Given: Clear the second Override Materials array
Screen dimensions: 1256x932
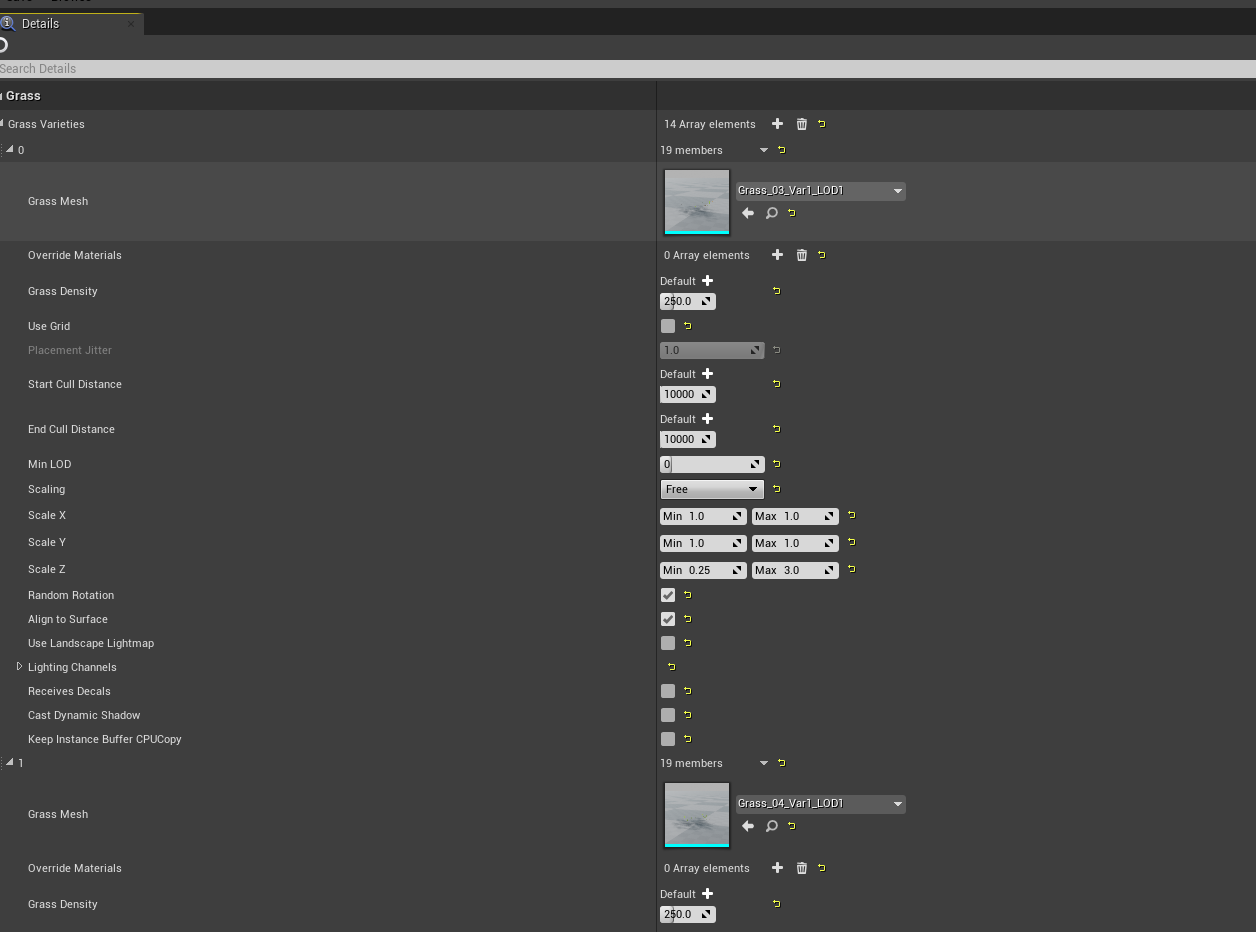Looking at the screenshot, I should point(801,868).
